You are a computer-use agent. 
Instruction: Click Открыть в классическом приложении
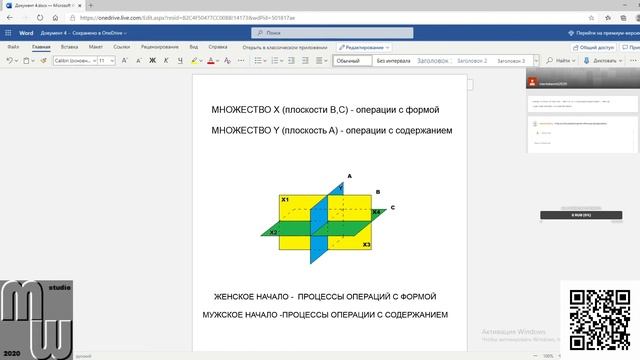click(285, 47)
